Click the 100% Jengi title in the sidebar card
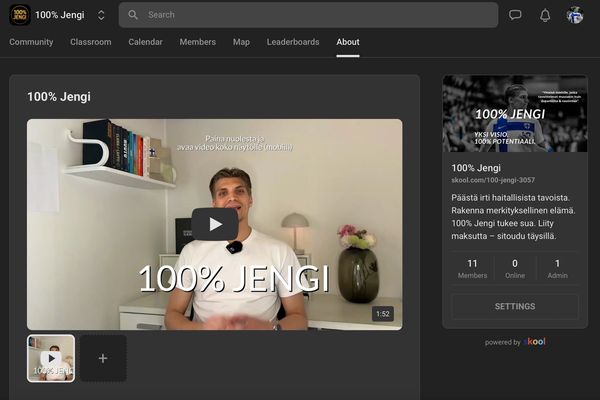 [x=476, y=168]
